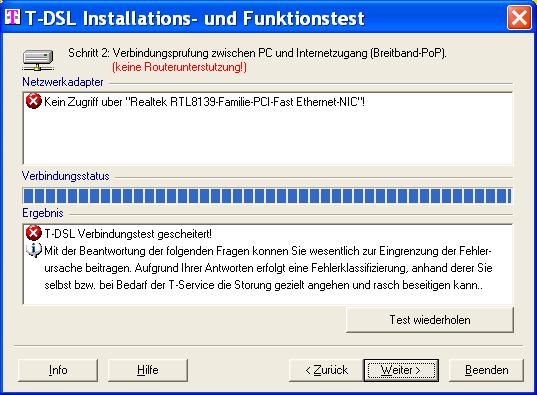Go back with the Zurück button
537x395 pixels.
tap(326, 370)
